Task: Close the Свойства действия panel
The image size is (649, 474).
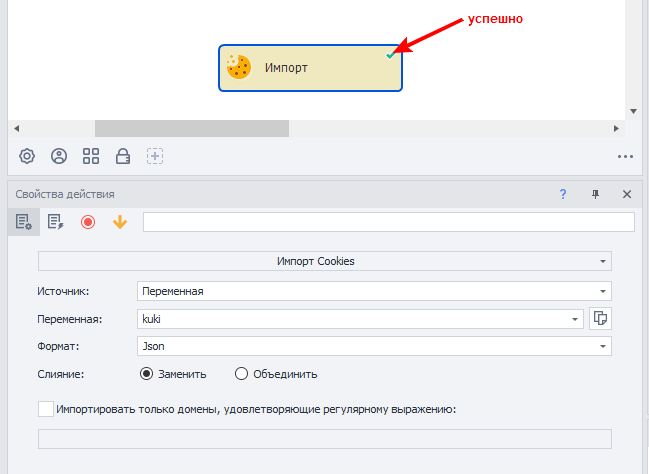Action: point(627,194)
